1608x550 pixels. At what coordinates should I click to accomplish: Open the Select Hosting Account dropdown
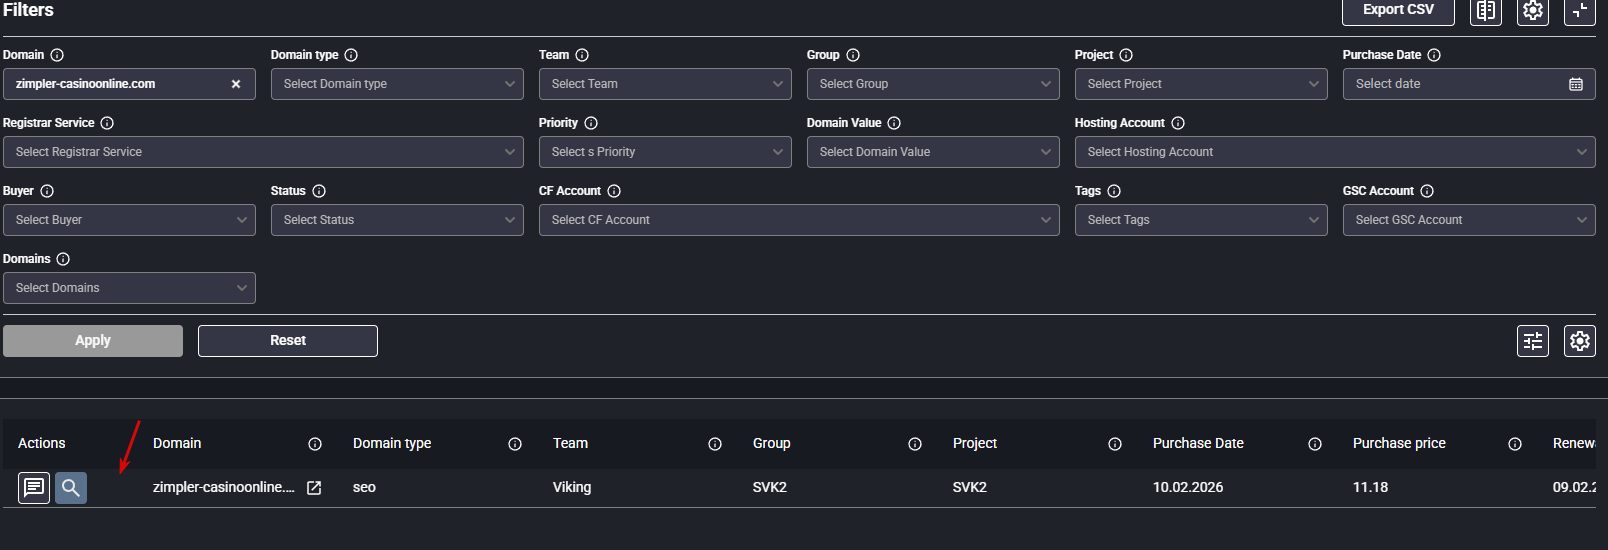coord(1335,152)
